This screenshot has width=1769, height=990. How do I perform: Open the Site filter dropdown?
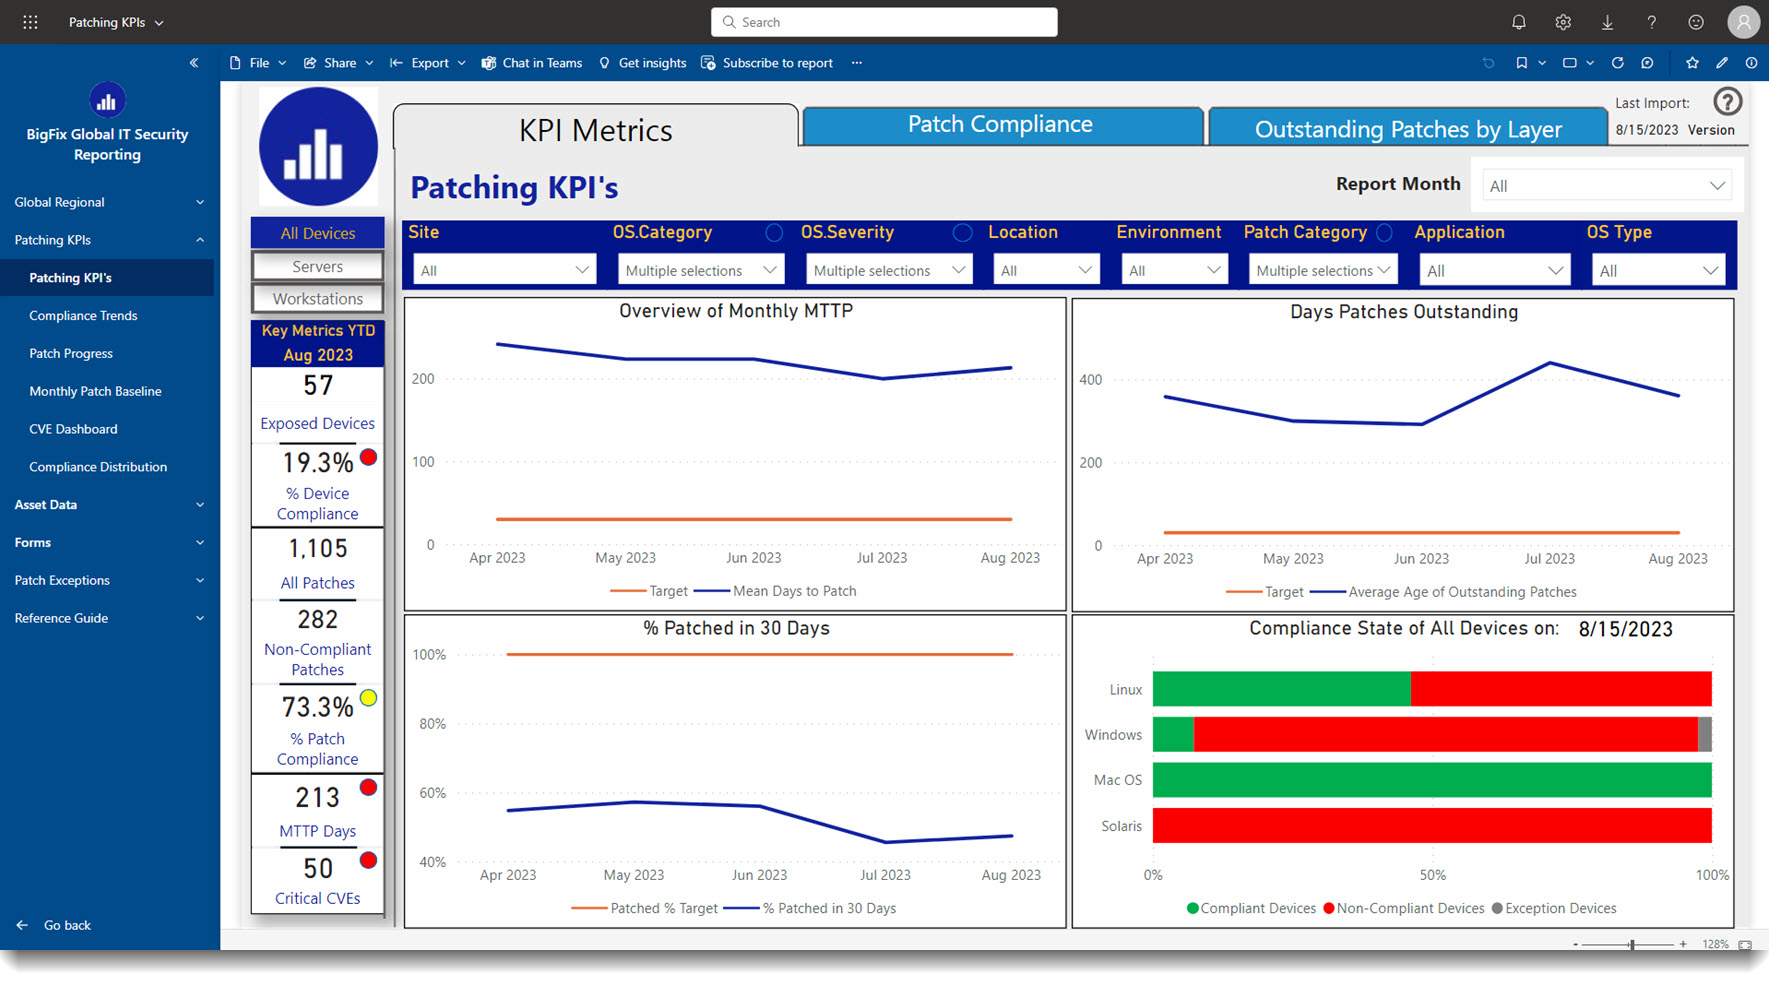[504, 270]
